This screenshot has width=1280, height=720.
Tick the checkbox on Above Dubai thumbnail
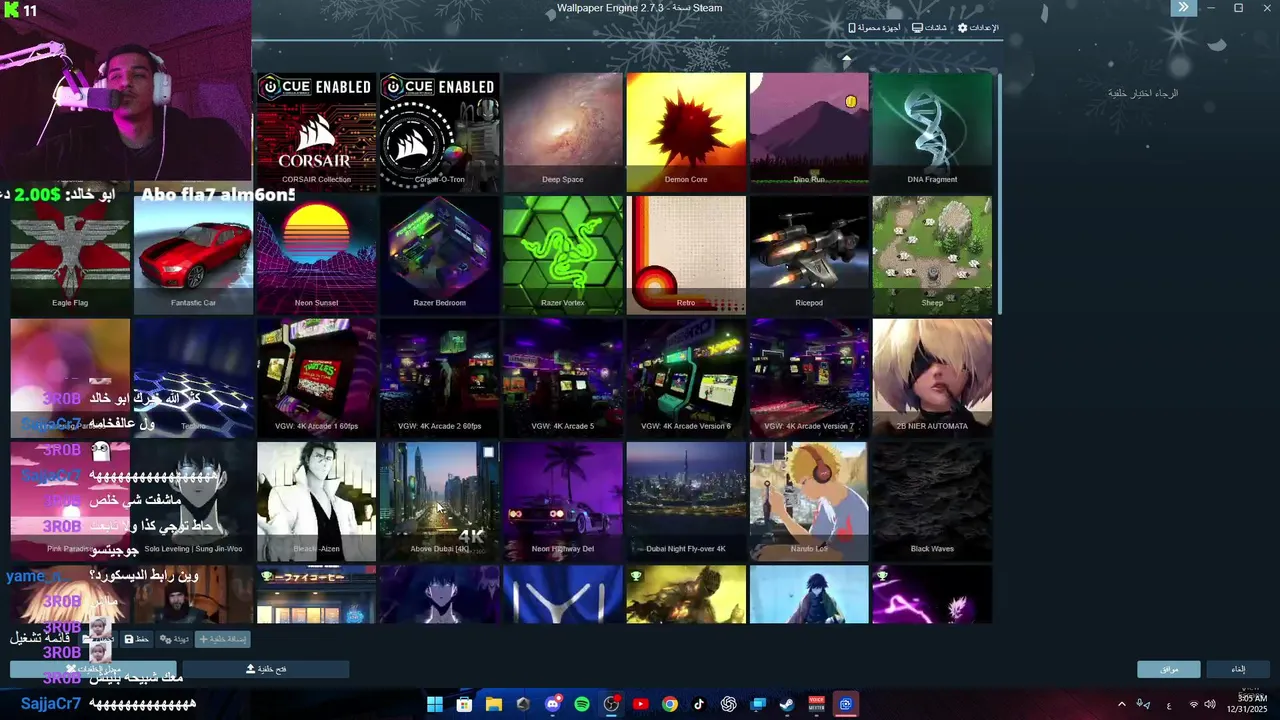pyautogui.click(x=488, y=453)
